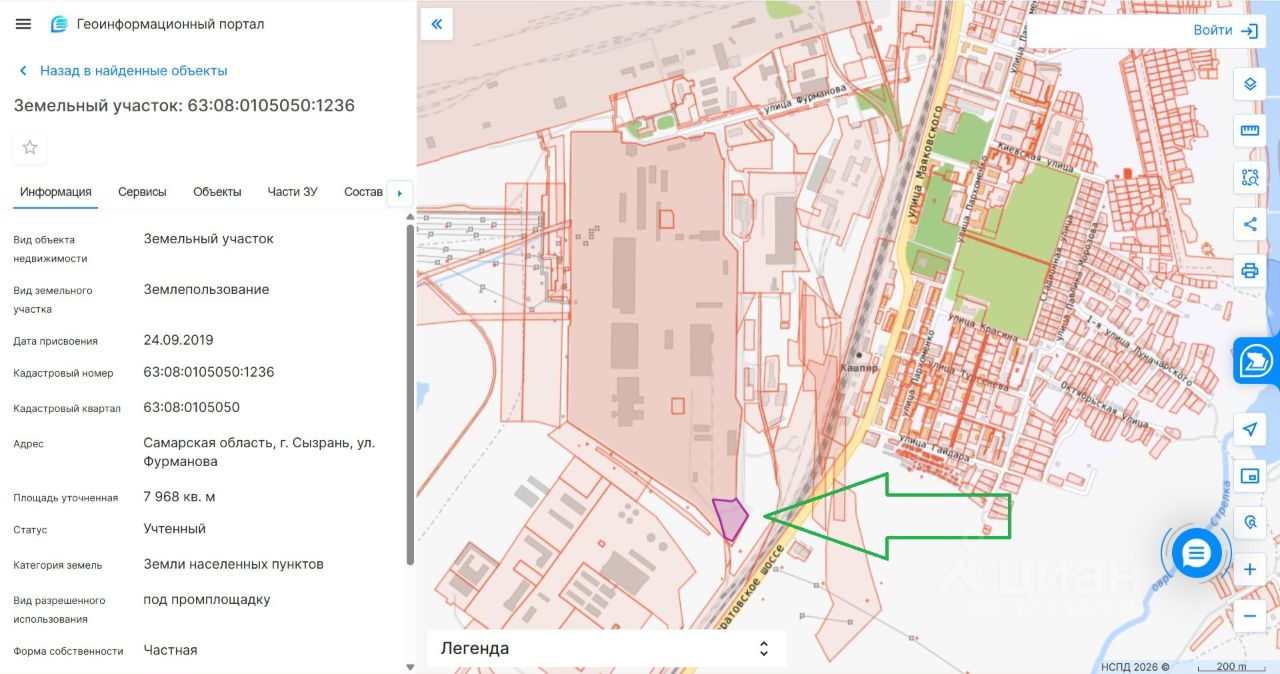Image resolution: width=1280 pixels, height=674 pixels.
Task: Click the highlighted purple land parcel
Action: [x=731, y=518]
